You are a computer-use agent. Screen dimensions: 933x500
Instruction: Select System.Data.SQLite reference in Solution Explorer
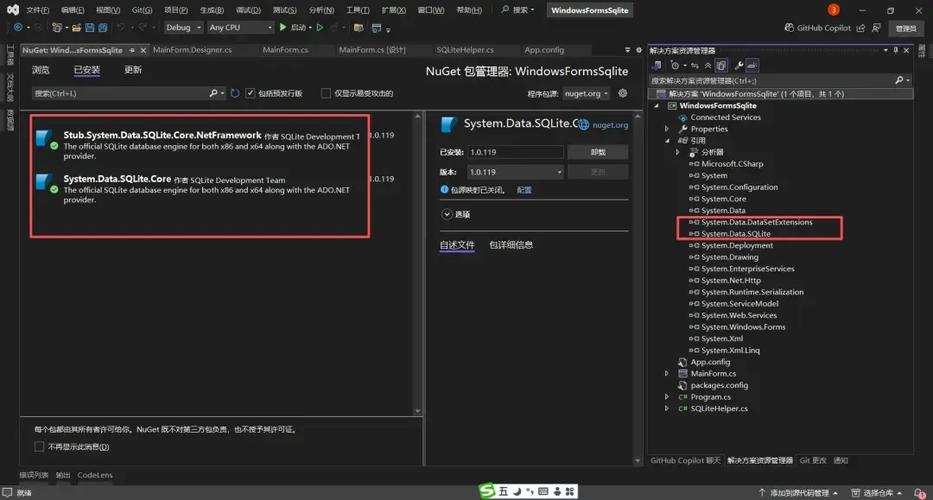click(735, 234)
